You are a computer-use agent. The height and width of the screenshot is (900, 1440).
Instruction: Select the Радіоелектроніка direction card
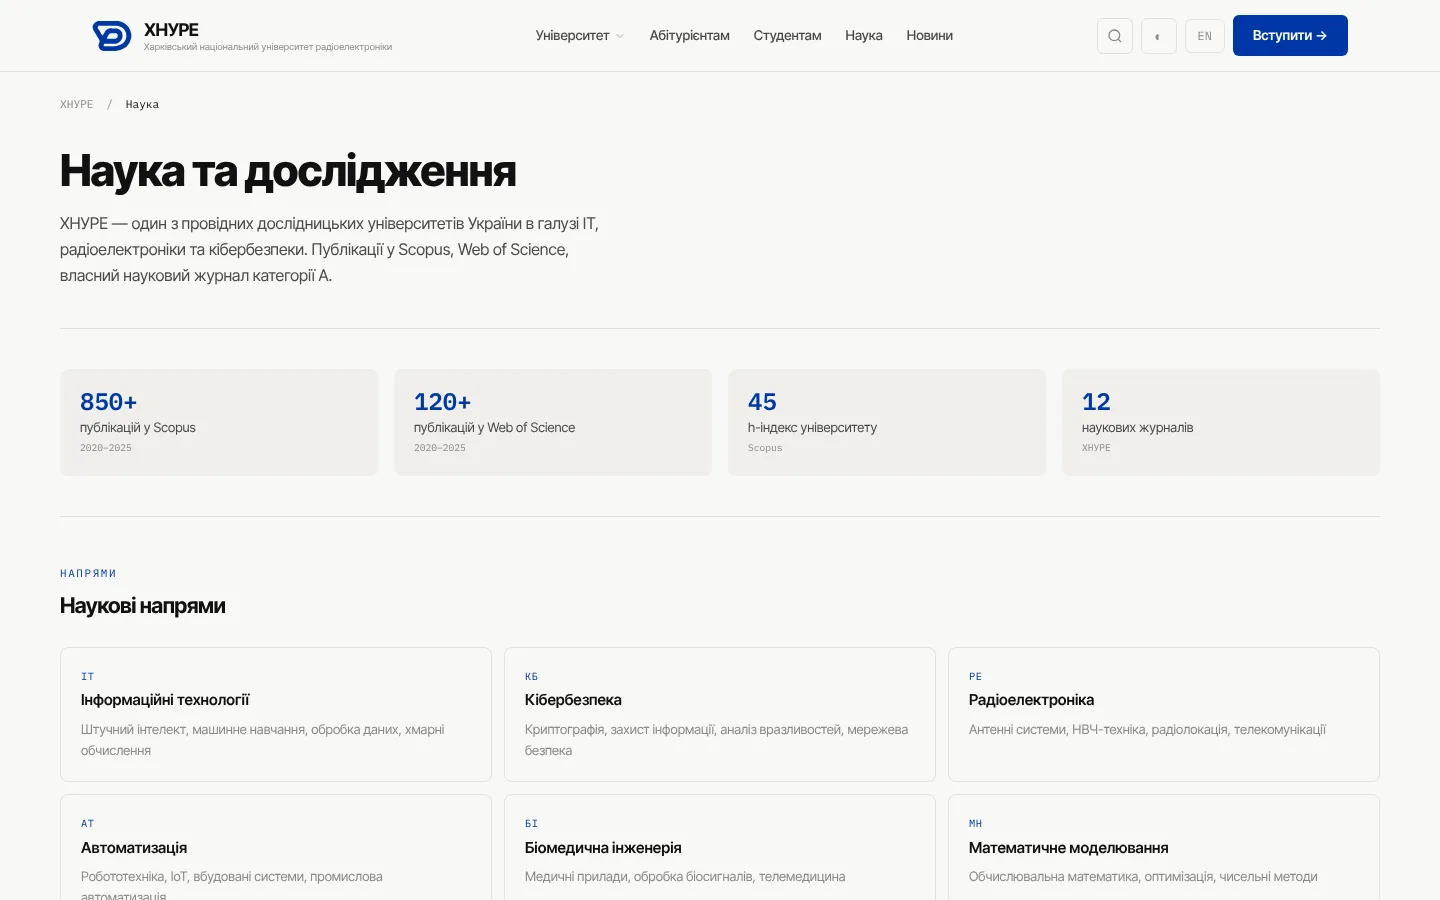pyautogui.click(x=1164, y=714)
